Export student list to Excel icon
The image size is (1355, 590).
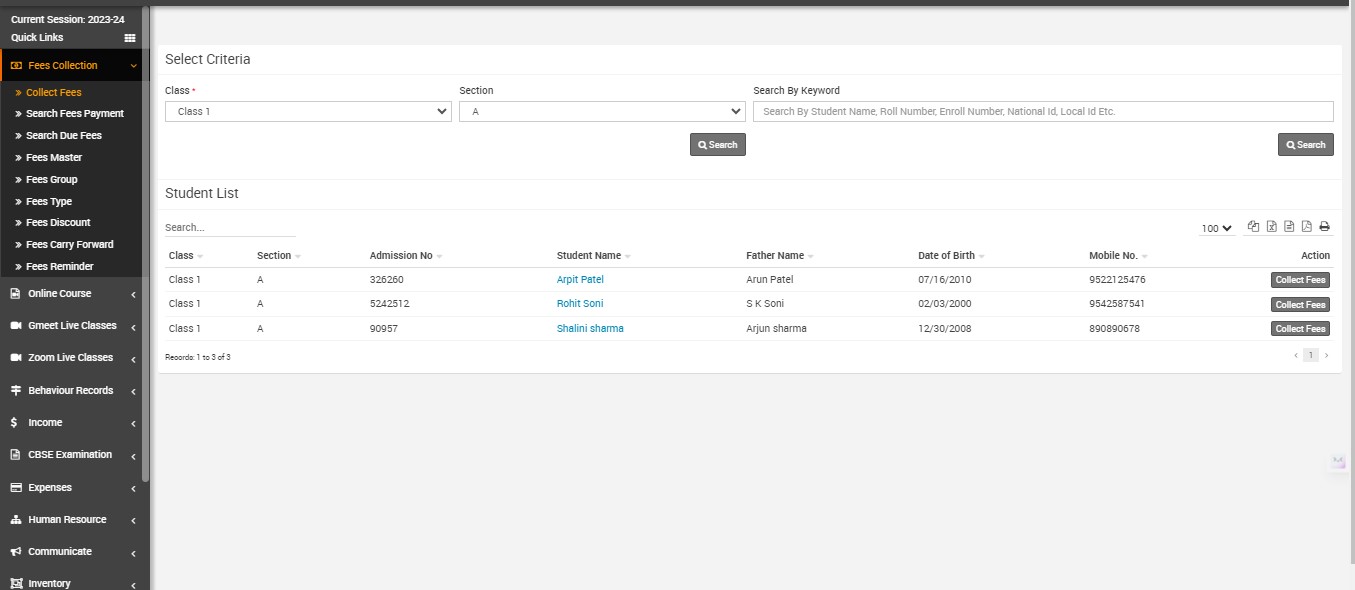[1271, 227]
